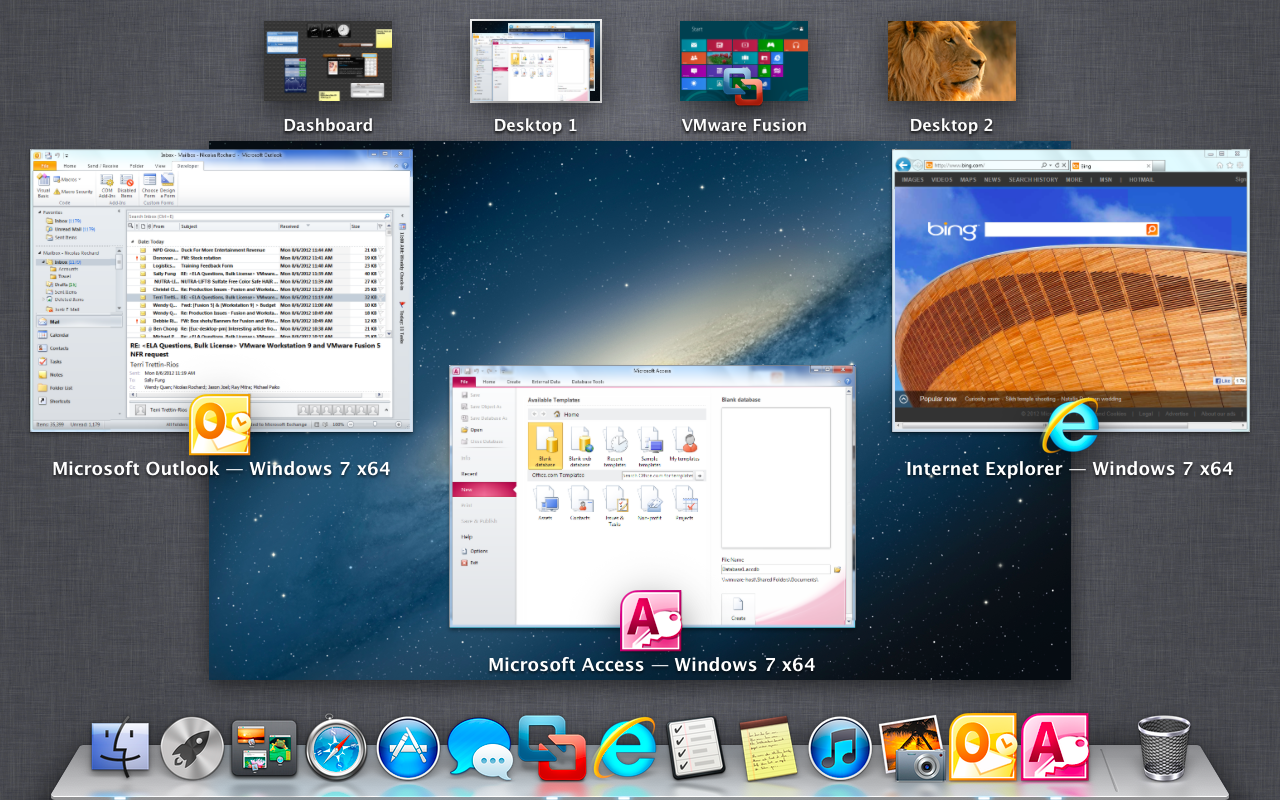Viewport: 1280px width, 800px height.
Task: Launch iTunes from the Dock
Action: (x=840, y=748)
